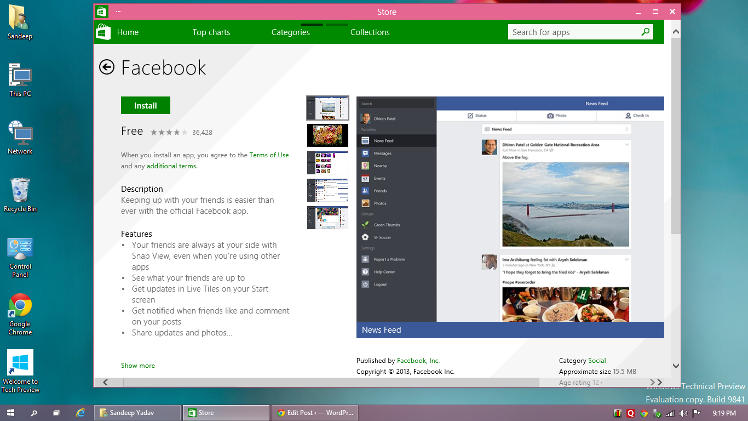
Task: Open Top charts in Store navigation
Action: pos(211,32)
